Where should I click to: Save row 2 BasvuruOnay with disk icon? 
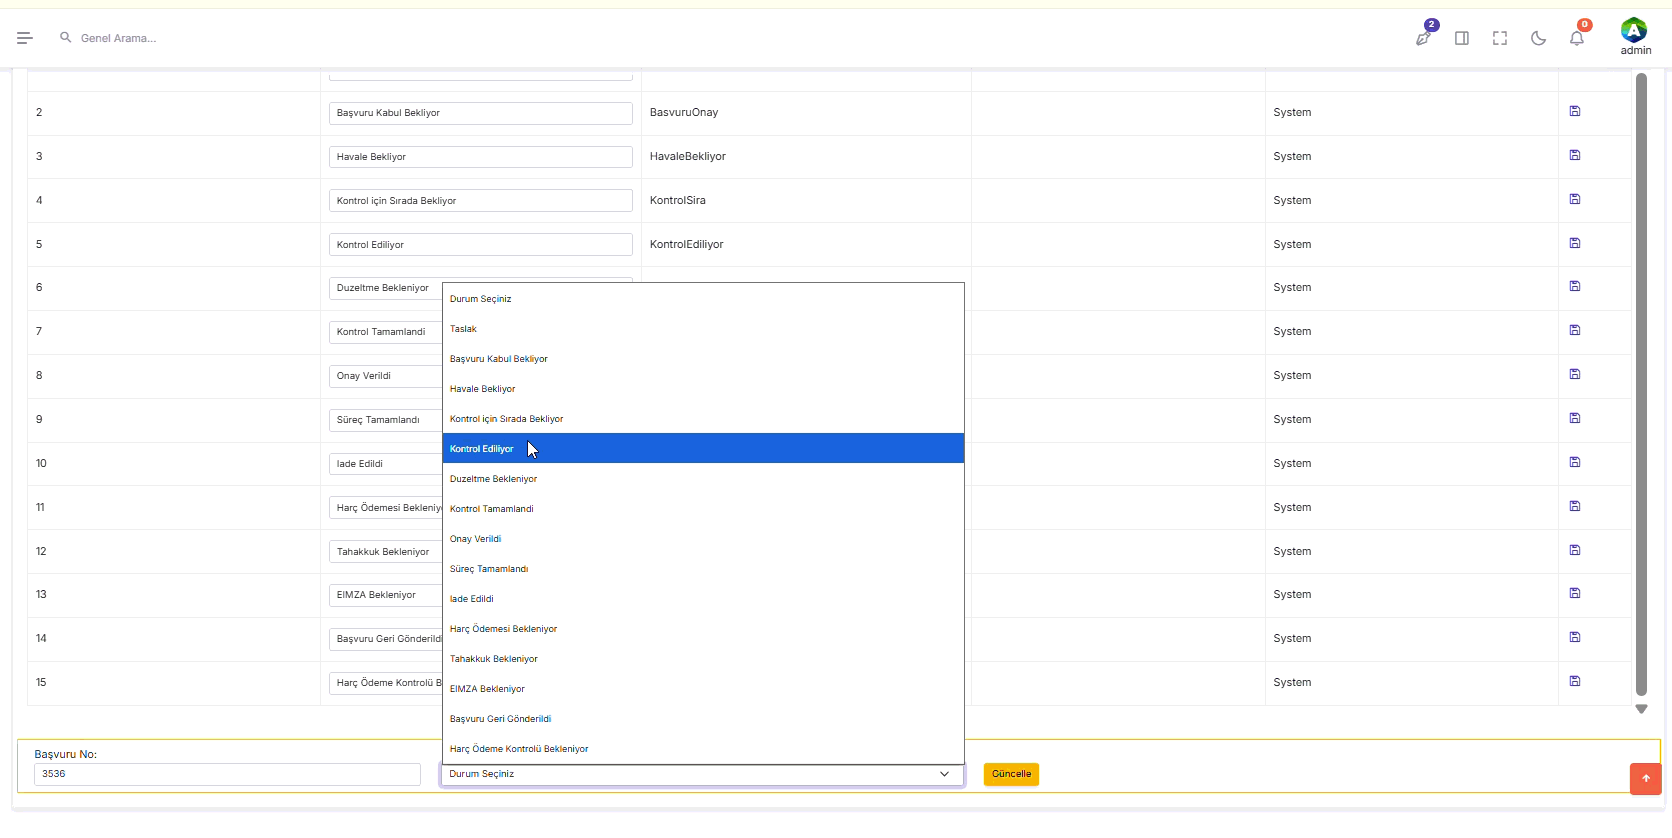coord(1575,111)
